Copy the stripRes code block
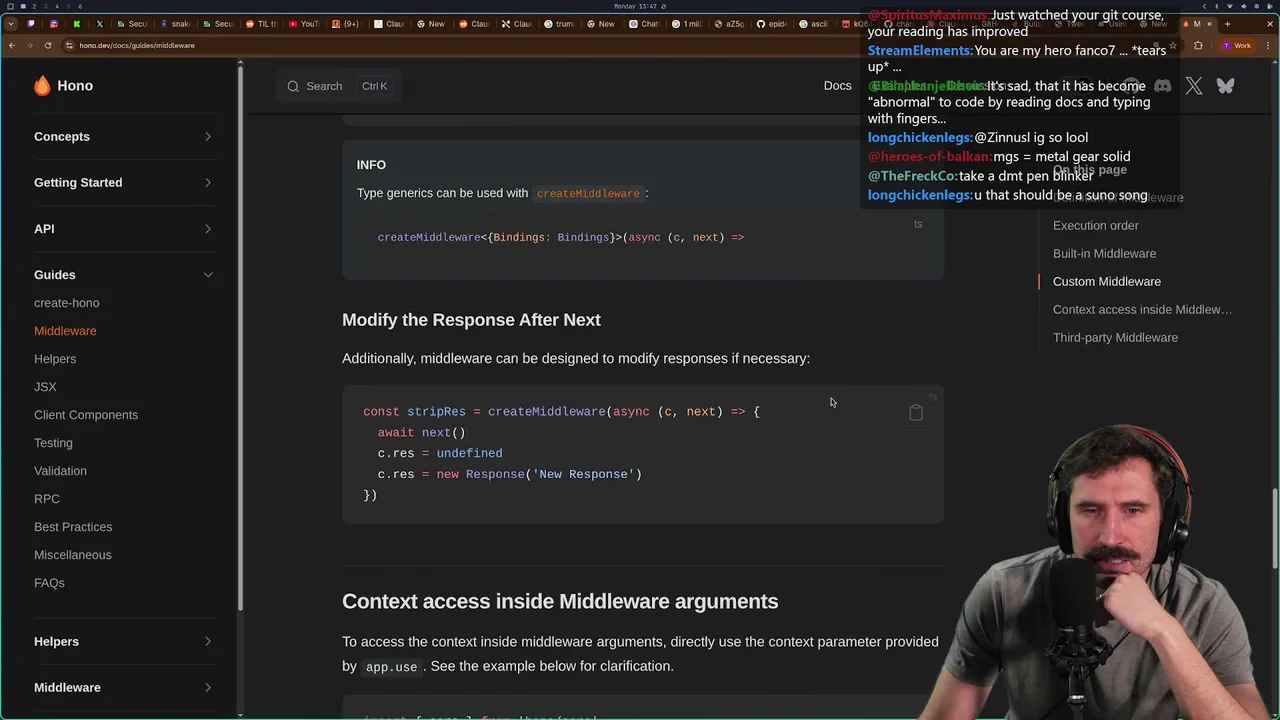The image size is (1280, 720). click(915, 412)
